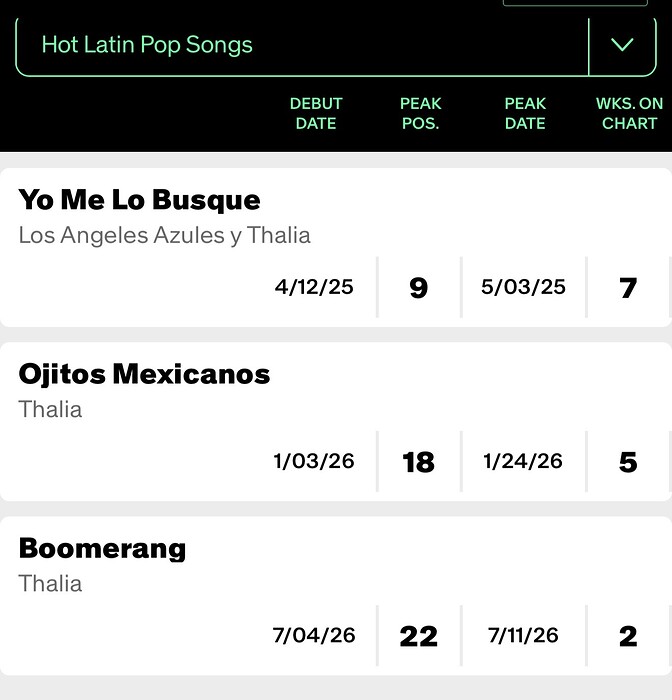Image resolution: width=672 pixels, height=700 pixels.
Task: Click the 7/04/26 debut date
Action: (314, 635)
